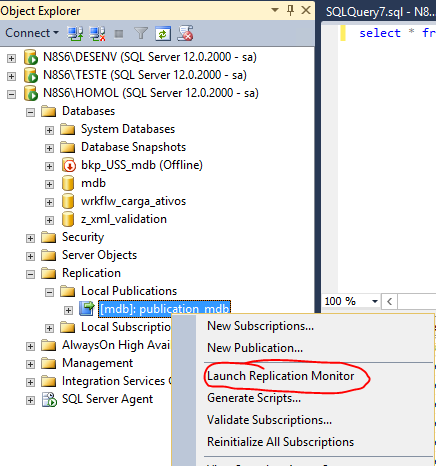Collapse the Local Publications folder
This screenshot has width=436, height=466.
pyautogui.click(x=49, y=292)
